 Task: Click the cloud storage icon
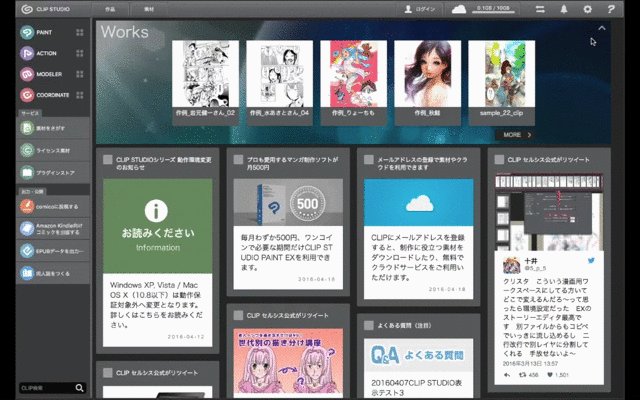click(x=459, y=9)
